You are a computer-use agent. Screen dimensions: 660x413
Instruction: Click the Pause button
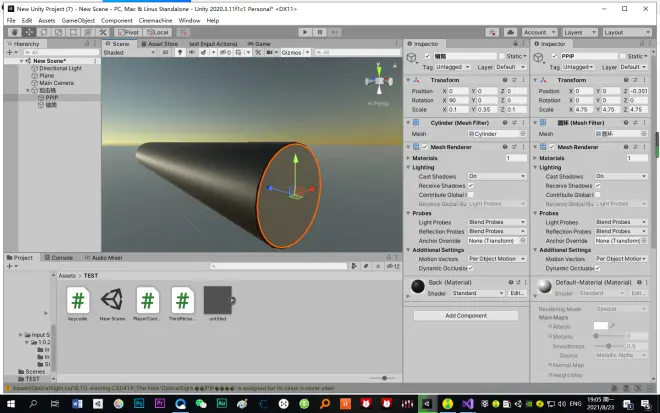tap(319, 32)
